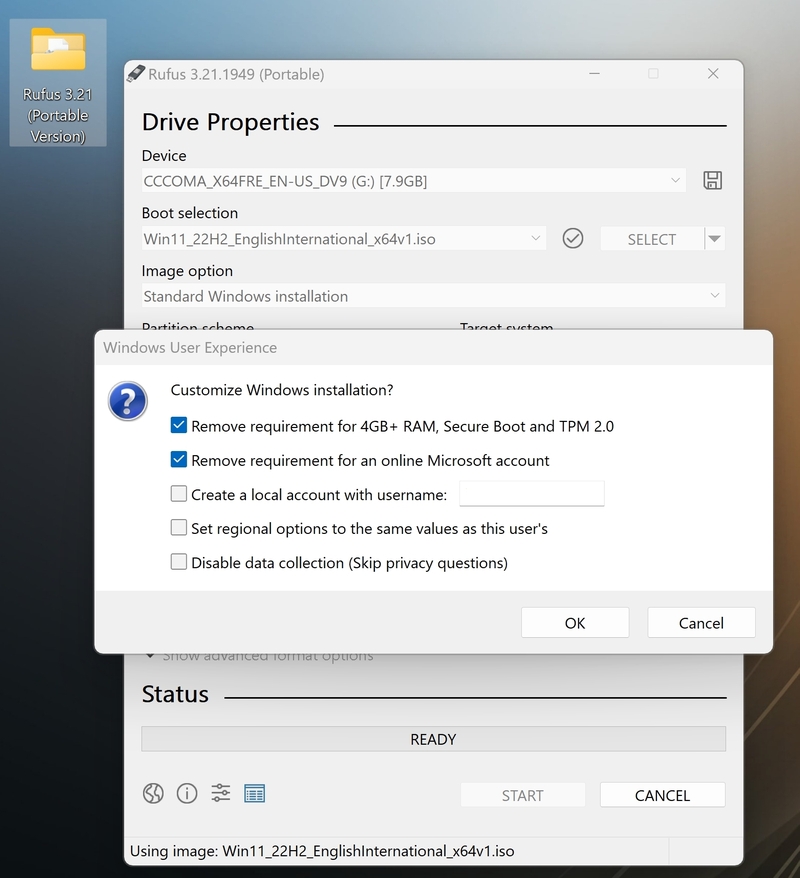The image size is (800, 878).
Task: Click the CANCEL button in Rufus
Action: [662, 795]
